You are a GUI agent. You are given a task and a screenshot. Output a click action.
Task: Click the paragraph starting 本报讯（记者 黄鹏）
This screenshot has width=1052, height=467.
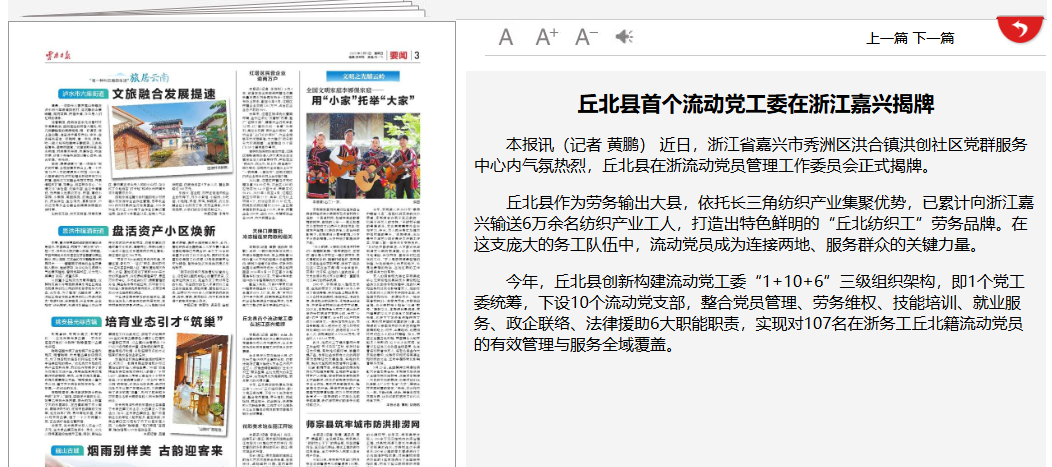751,155
